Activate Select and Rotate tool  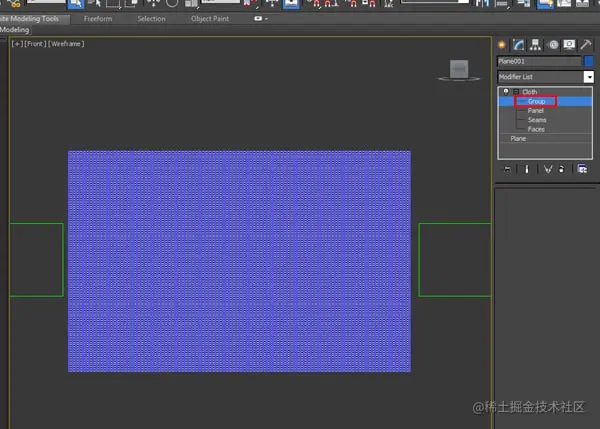click(172, 4)
